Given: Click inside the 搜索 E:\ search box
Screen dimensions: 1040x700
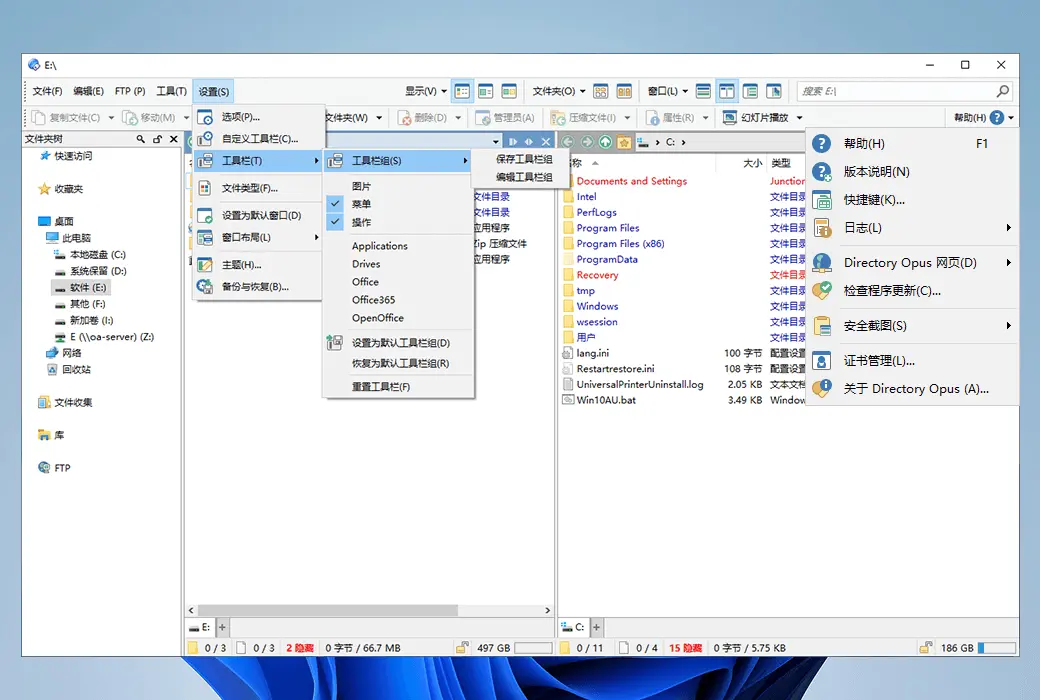Looking at the screenshot, I should pyautogui.click(x=900, y=91).
